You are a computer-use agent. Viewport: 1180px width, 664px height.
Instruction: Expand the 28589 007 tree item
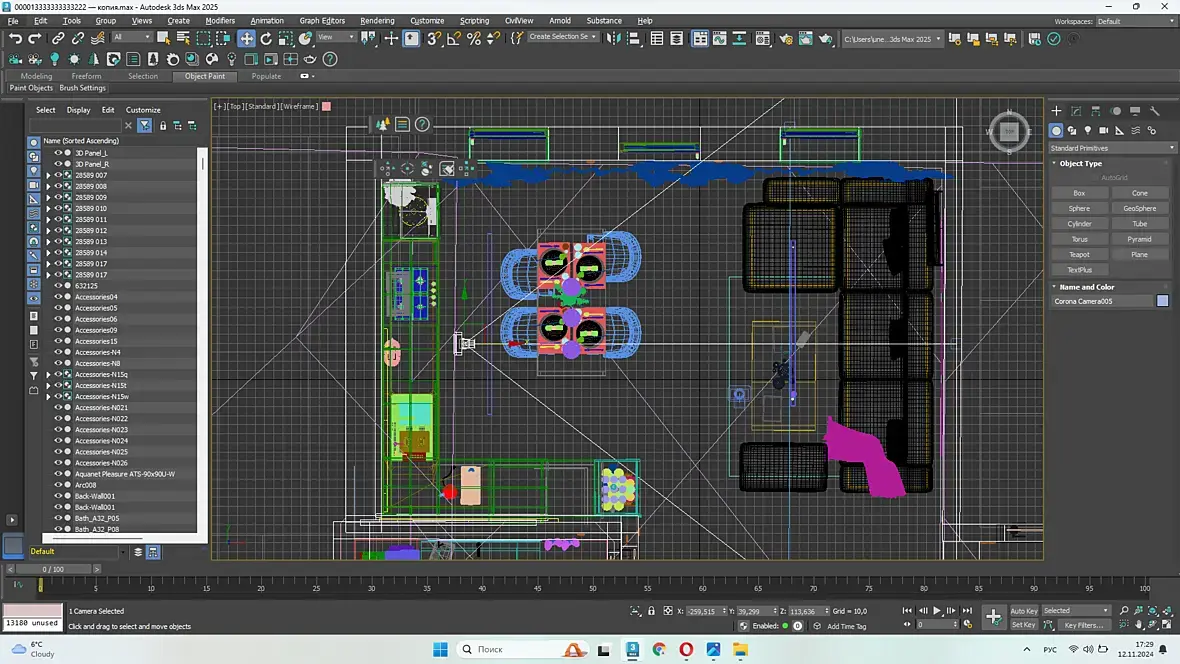click(48, 175)
